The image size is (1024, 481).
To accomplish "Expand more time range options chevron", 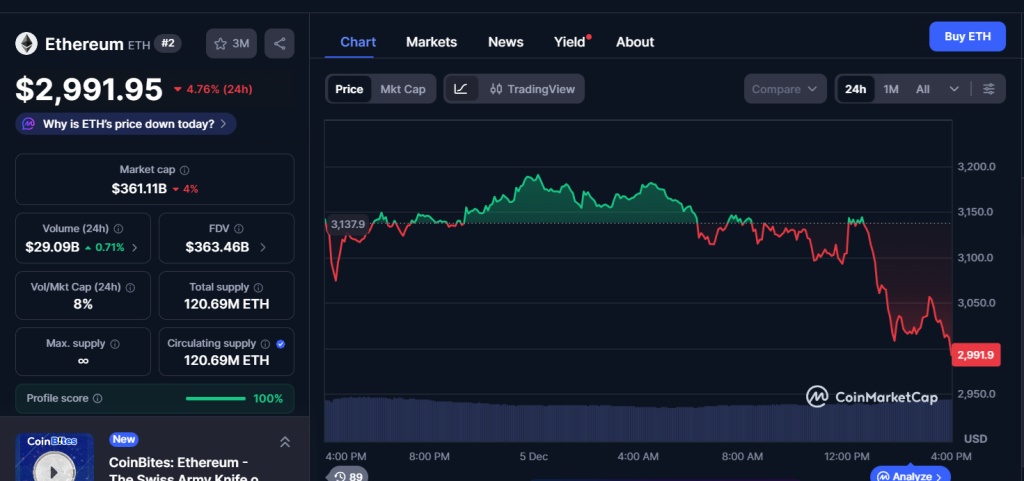I will [x=954, y=89].
